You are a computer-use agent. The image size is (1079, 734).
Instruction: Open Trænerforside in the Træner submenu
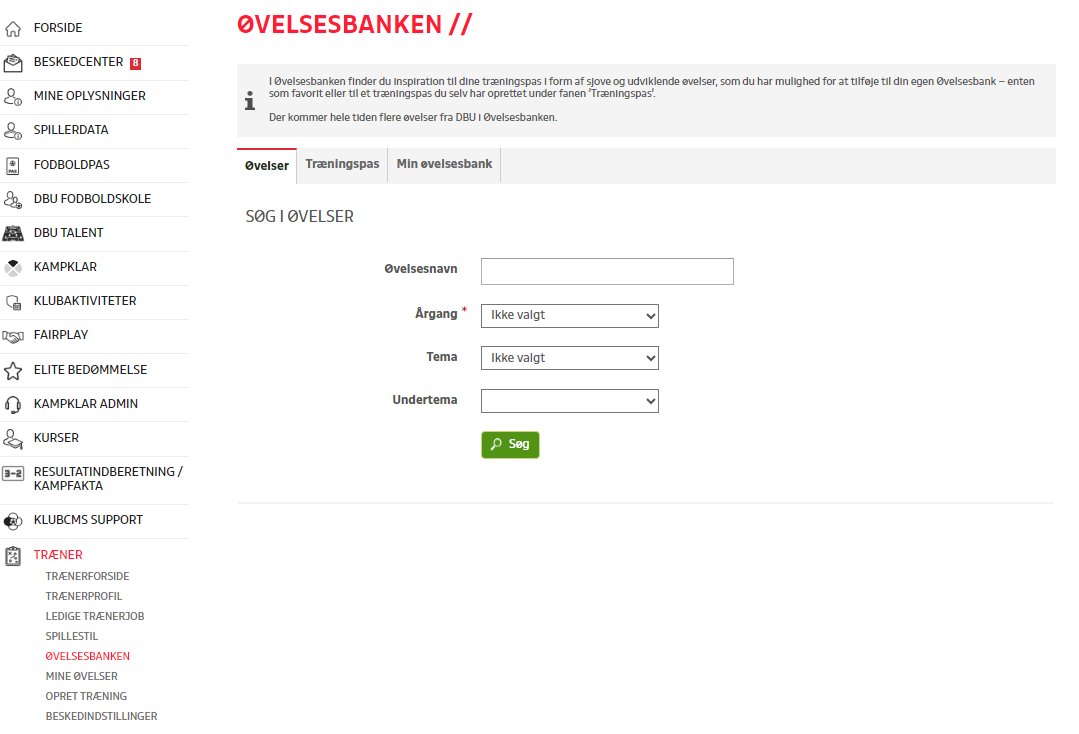coord(87,576)
